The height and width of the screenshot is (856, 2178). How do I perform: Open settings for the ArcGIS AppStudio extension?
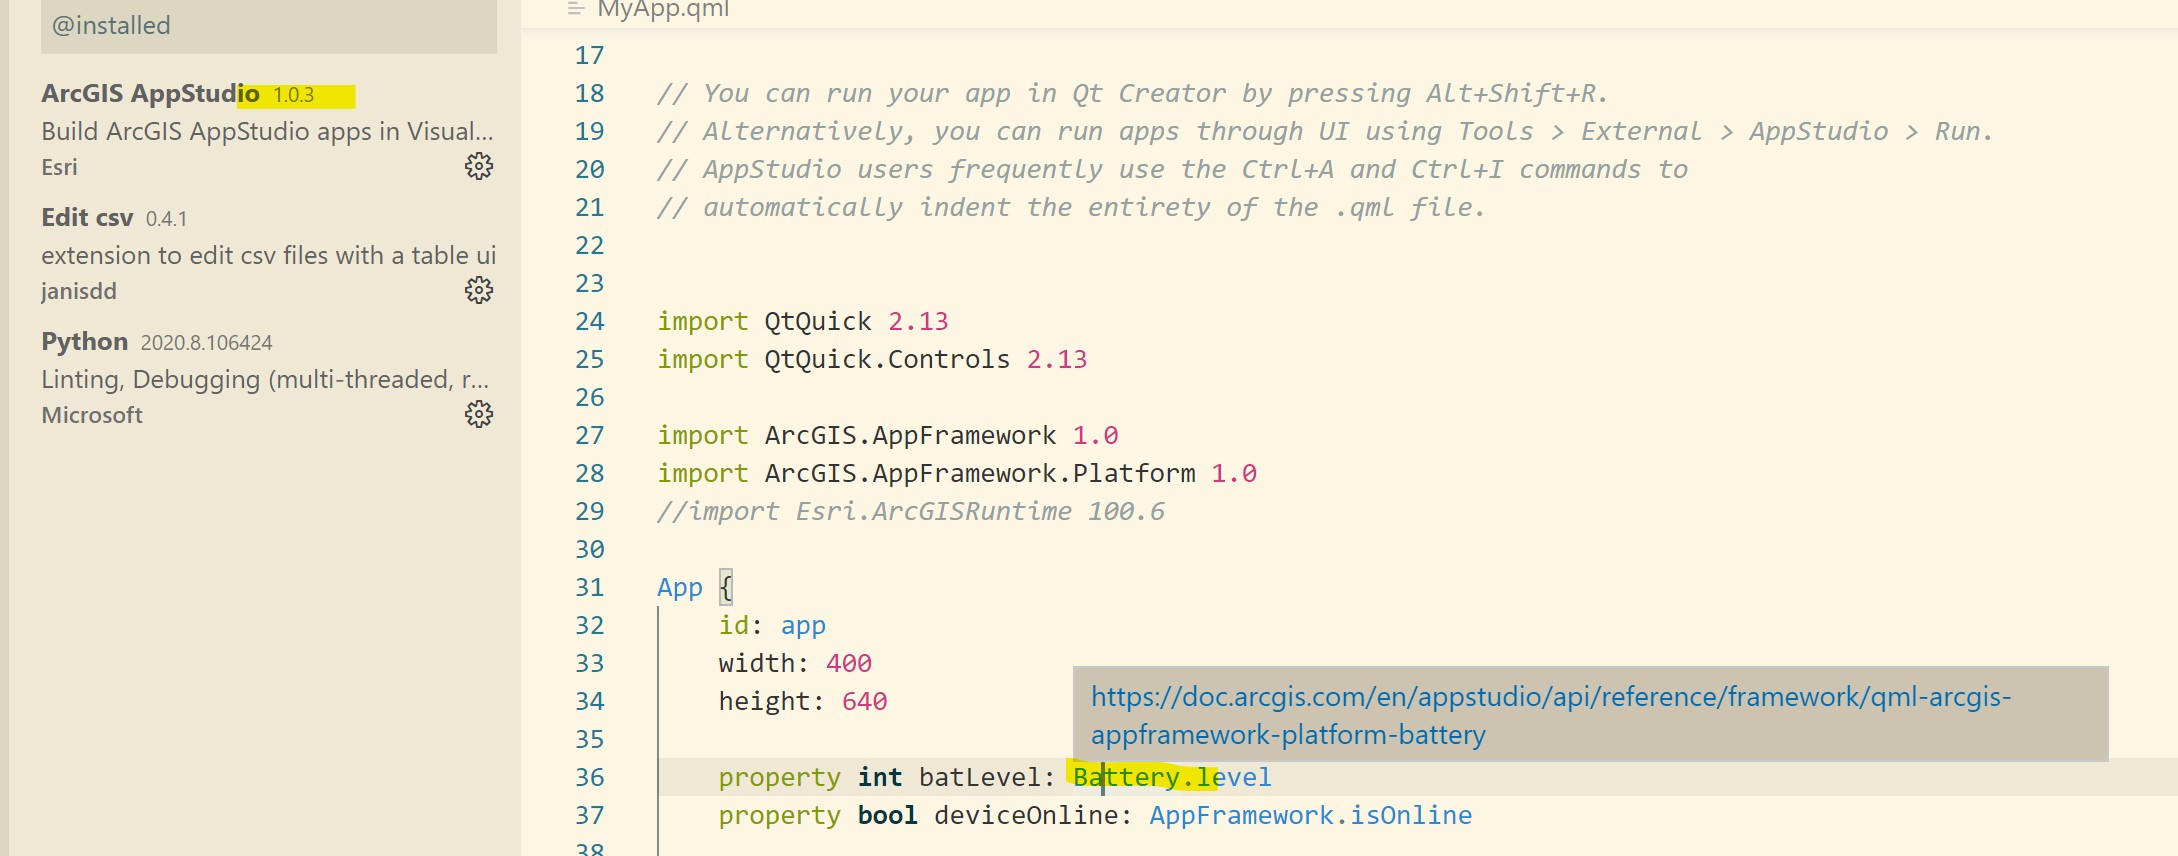[x=478, y=166]
